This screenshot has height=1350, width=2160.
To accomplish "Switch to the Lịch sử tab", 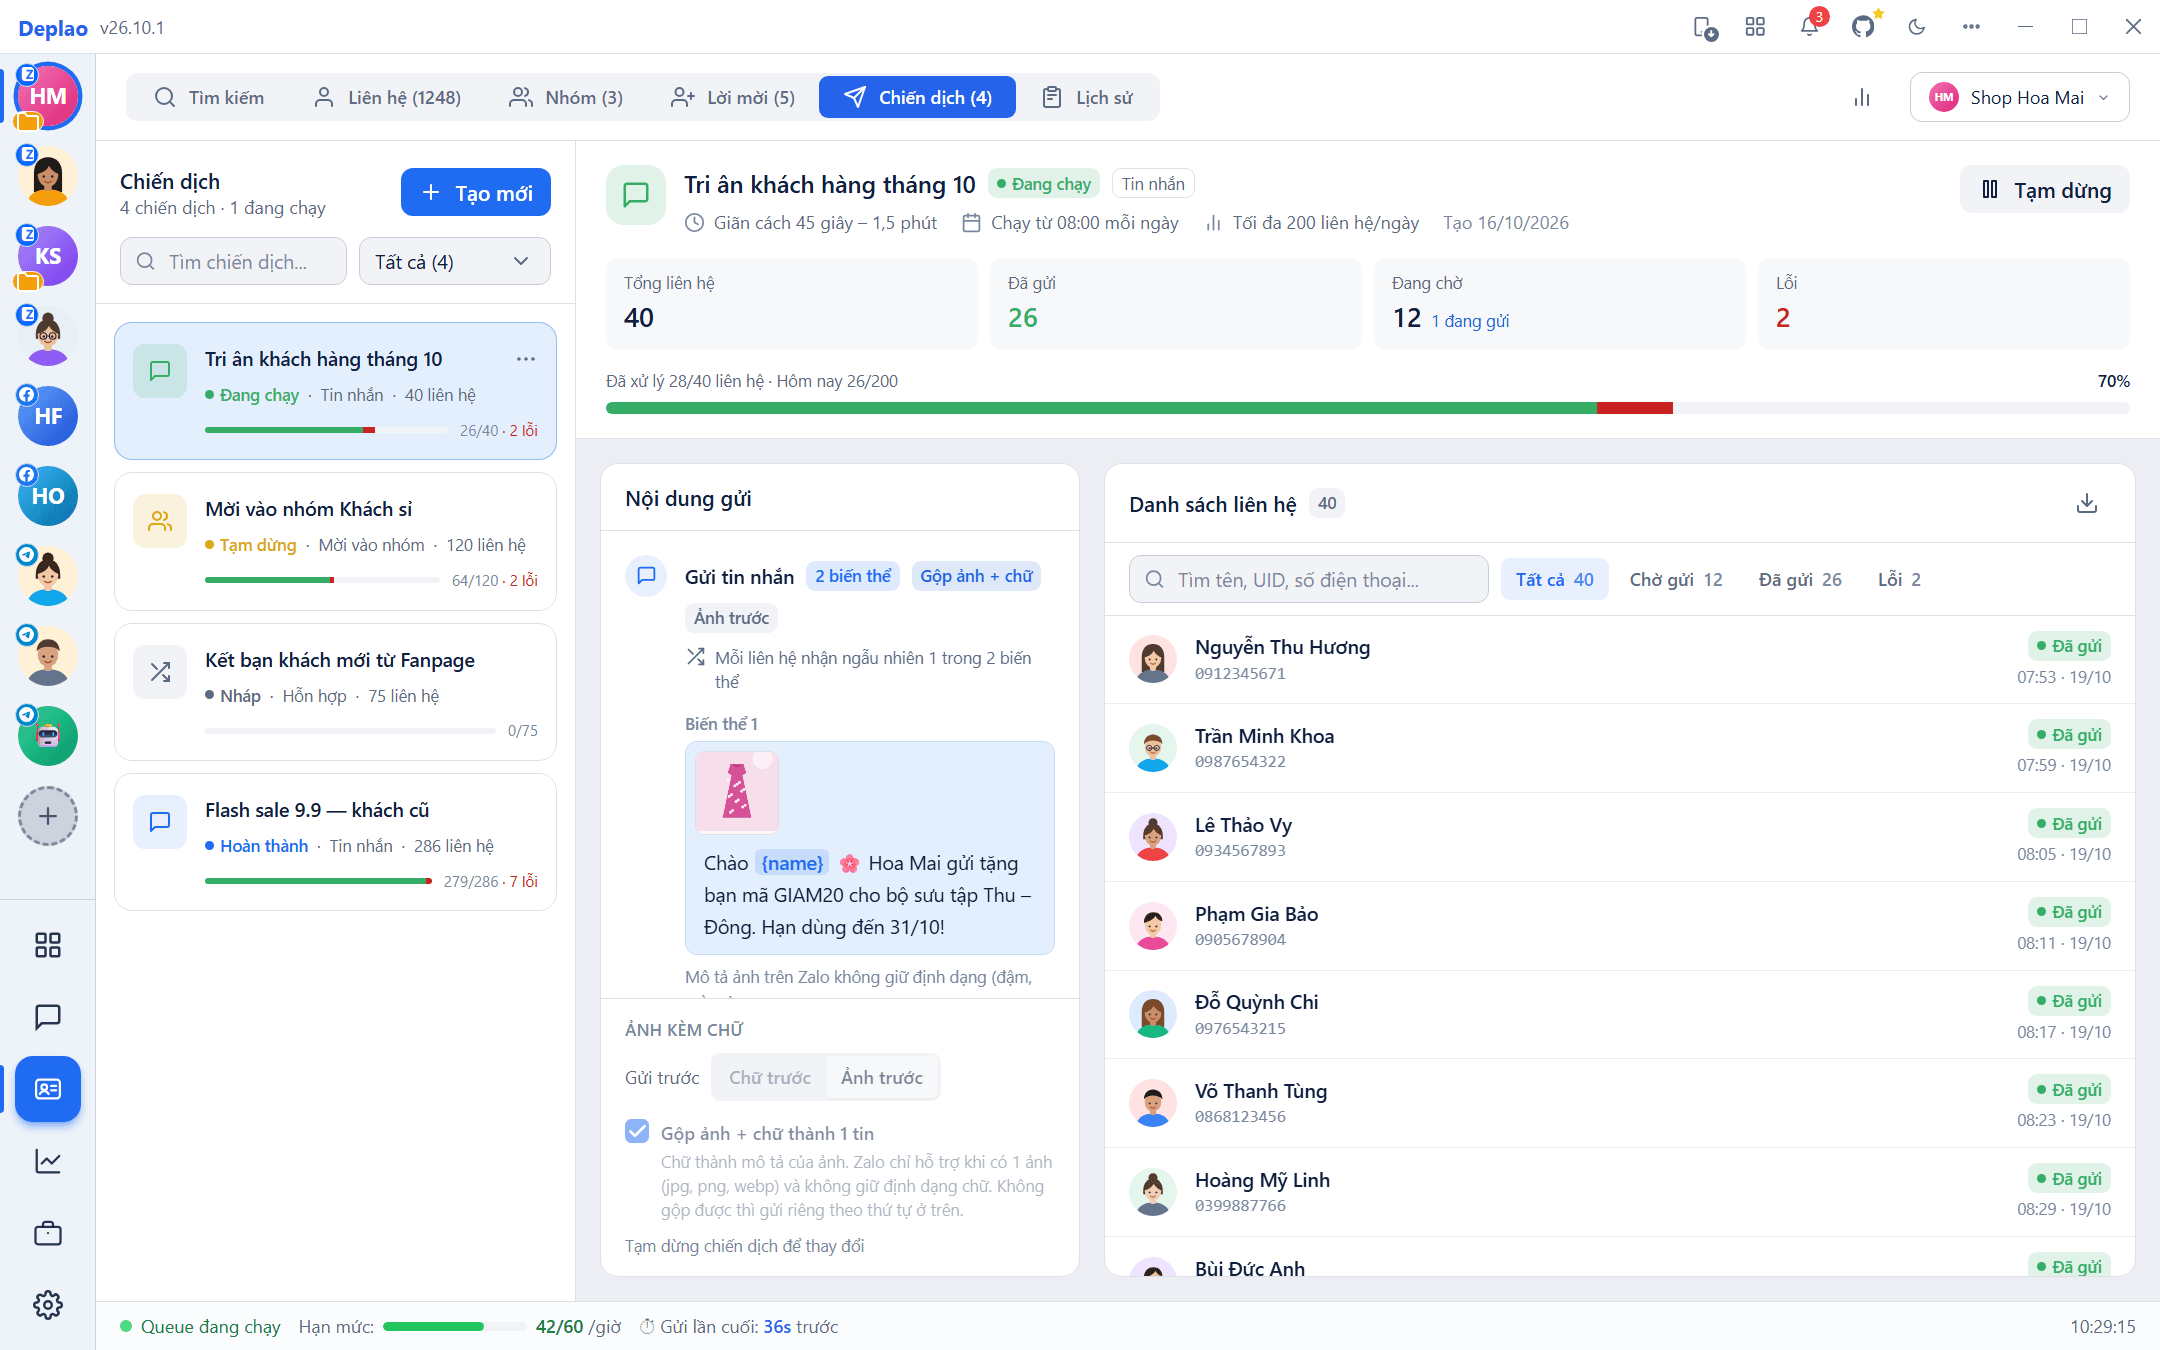I will 1088,97.
